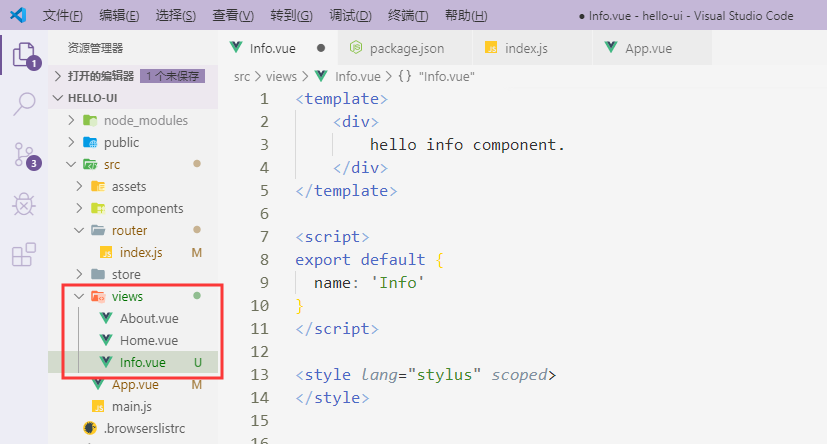Open the Extensions view icon

(x=24, y=255)
